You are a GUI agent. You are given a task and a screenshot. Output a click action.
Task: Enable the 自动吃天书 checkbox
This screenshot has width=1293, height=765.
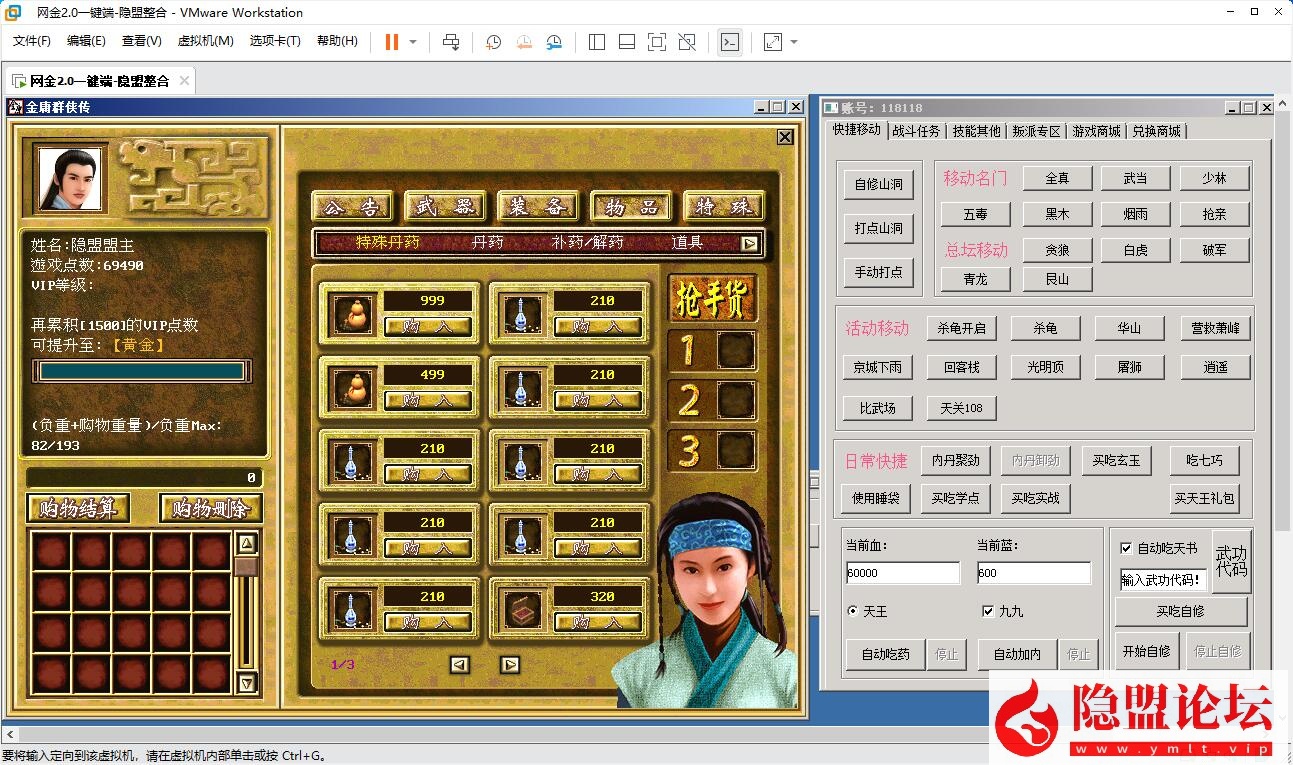(x=1126, y=548)
